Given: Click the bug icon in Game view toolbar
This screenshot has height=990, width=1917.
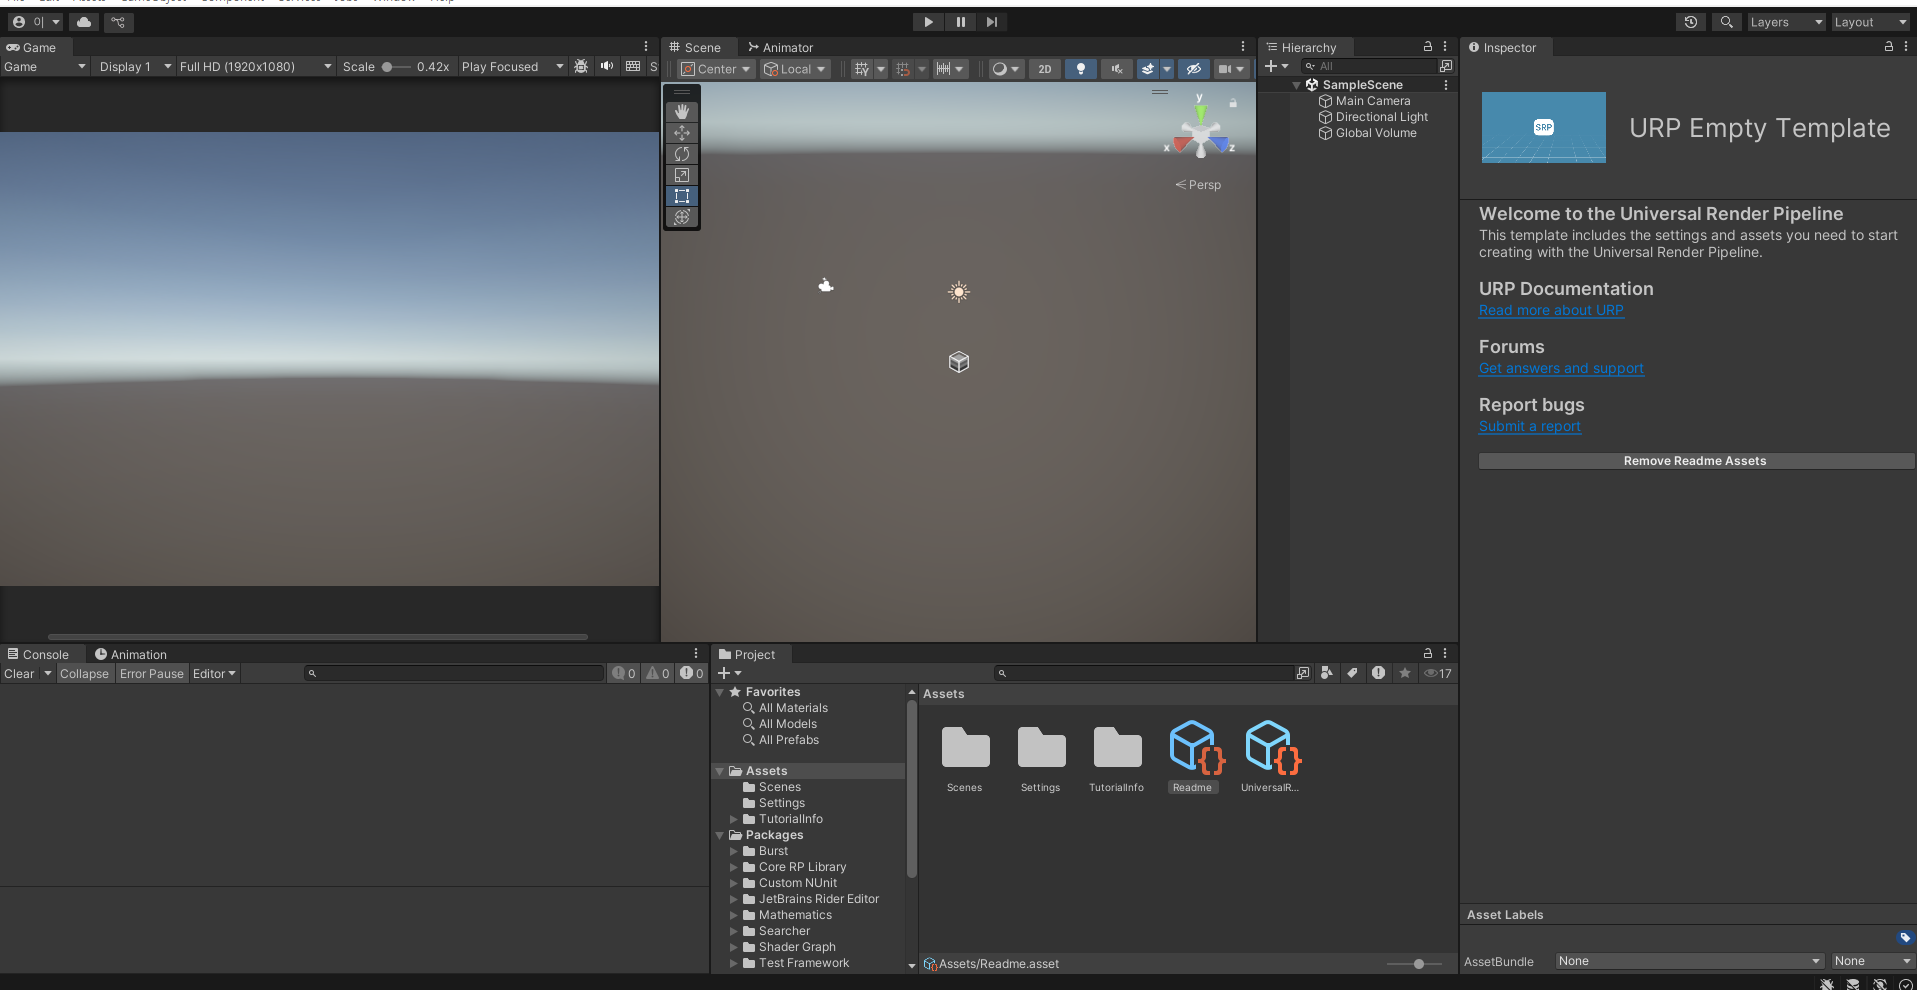Looking at the screenshot, I should [x=581, y=67].
